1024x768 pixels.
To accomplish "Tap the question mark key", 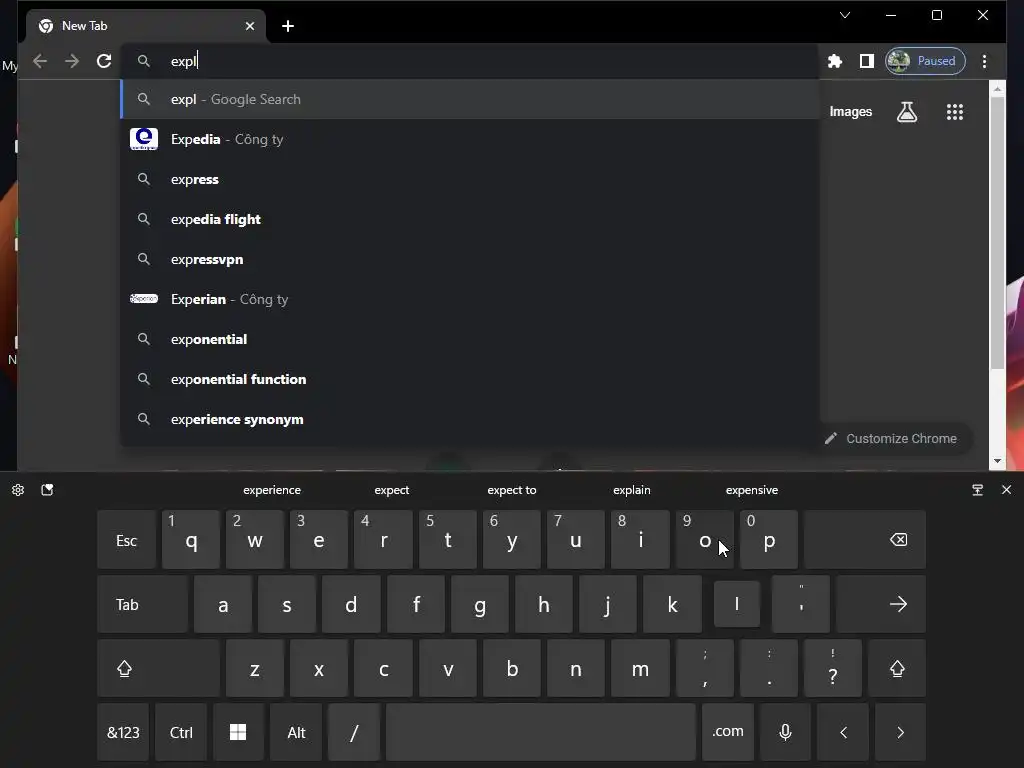I will [x=833, y=668].
